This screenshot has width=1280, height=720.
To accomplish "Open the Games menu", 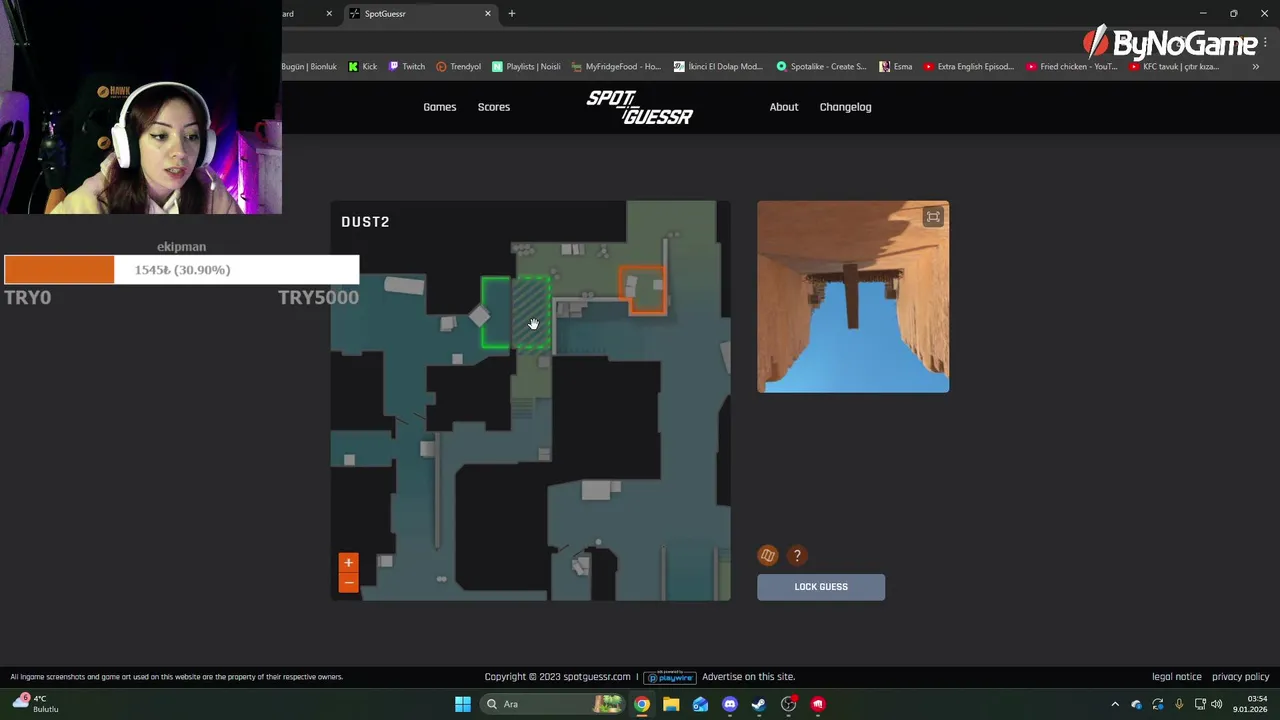I will (x=440, y=107).
